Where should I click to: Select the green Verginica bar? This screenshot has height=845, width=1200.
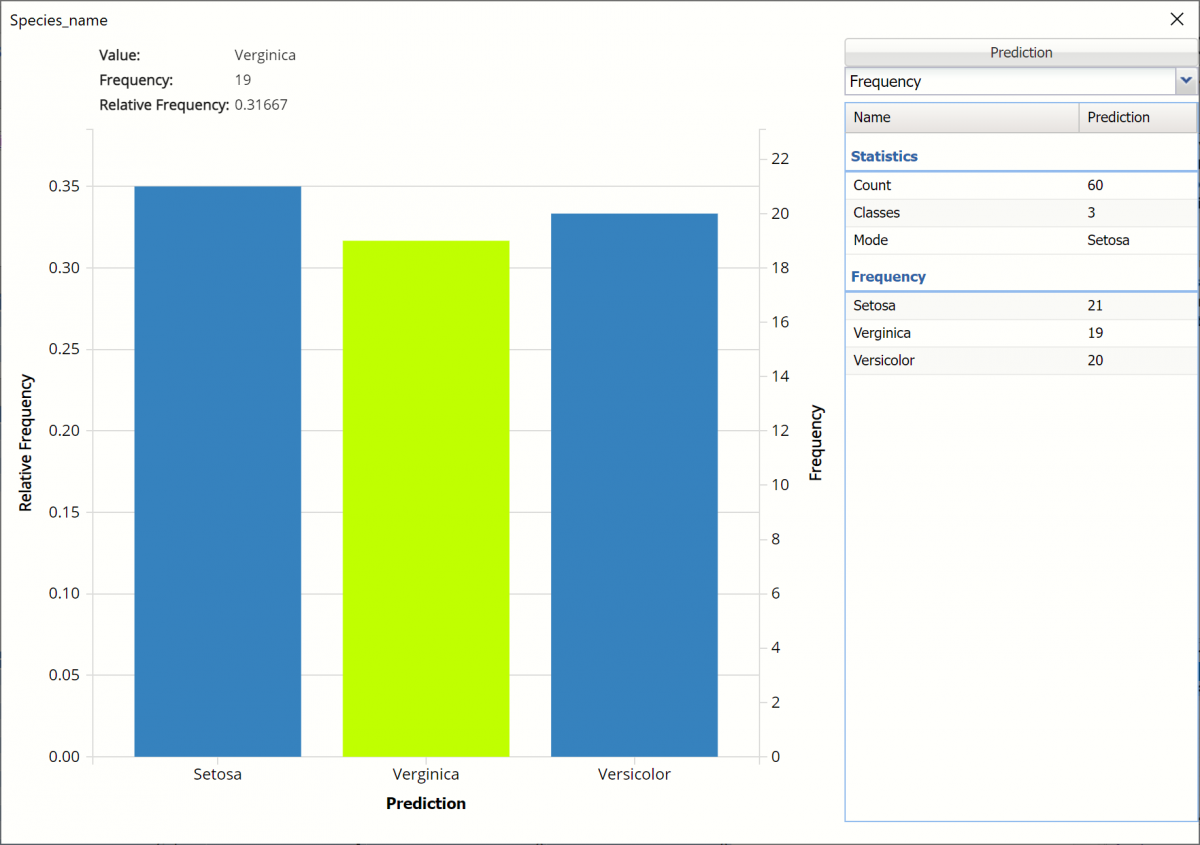(x=426, y=498)
